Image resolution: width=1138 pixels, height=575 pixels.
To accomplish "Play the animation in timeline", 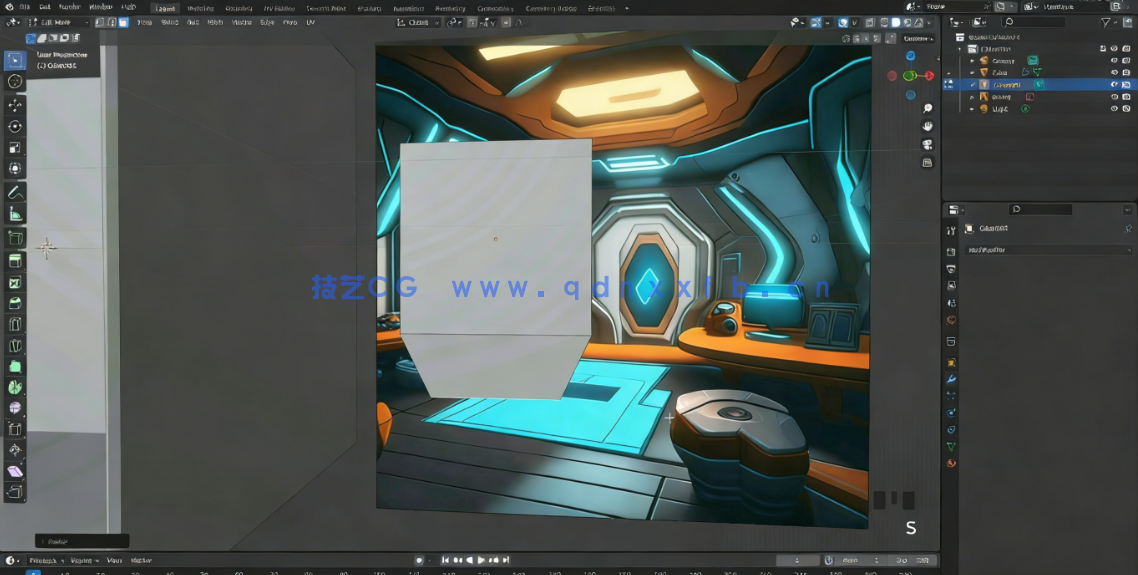I will point(481,560).
